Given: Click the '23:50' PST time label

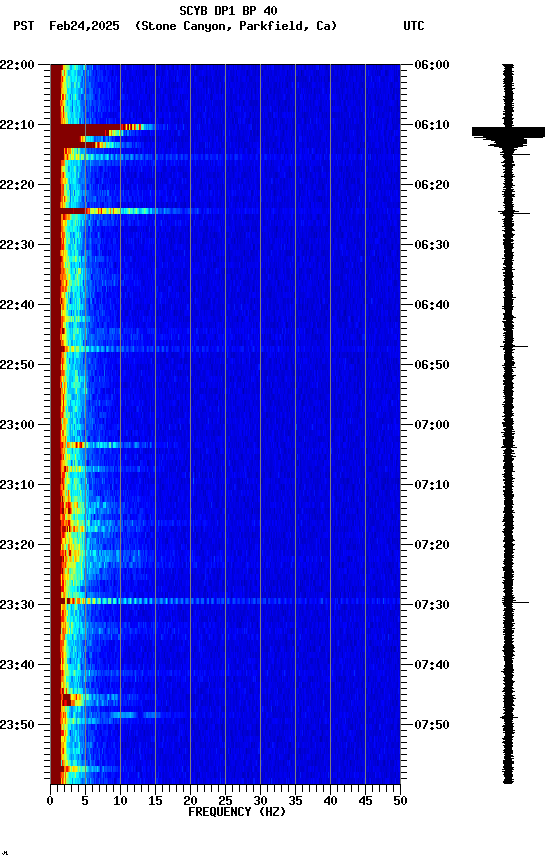Looking at the screenshot, I should coord(17,725).
